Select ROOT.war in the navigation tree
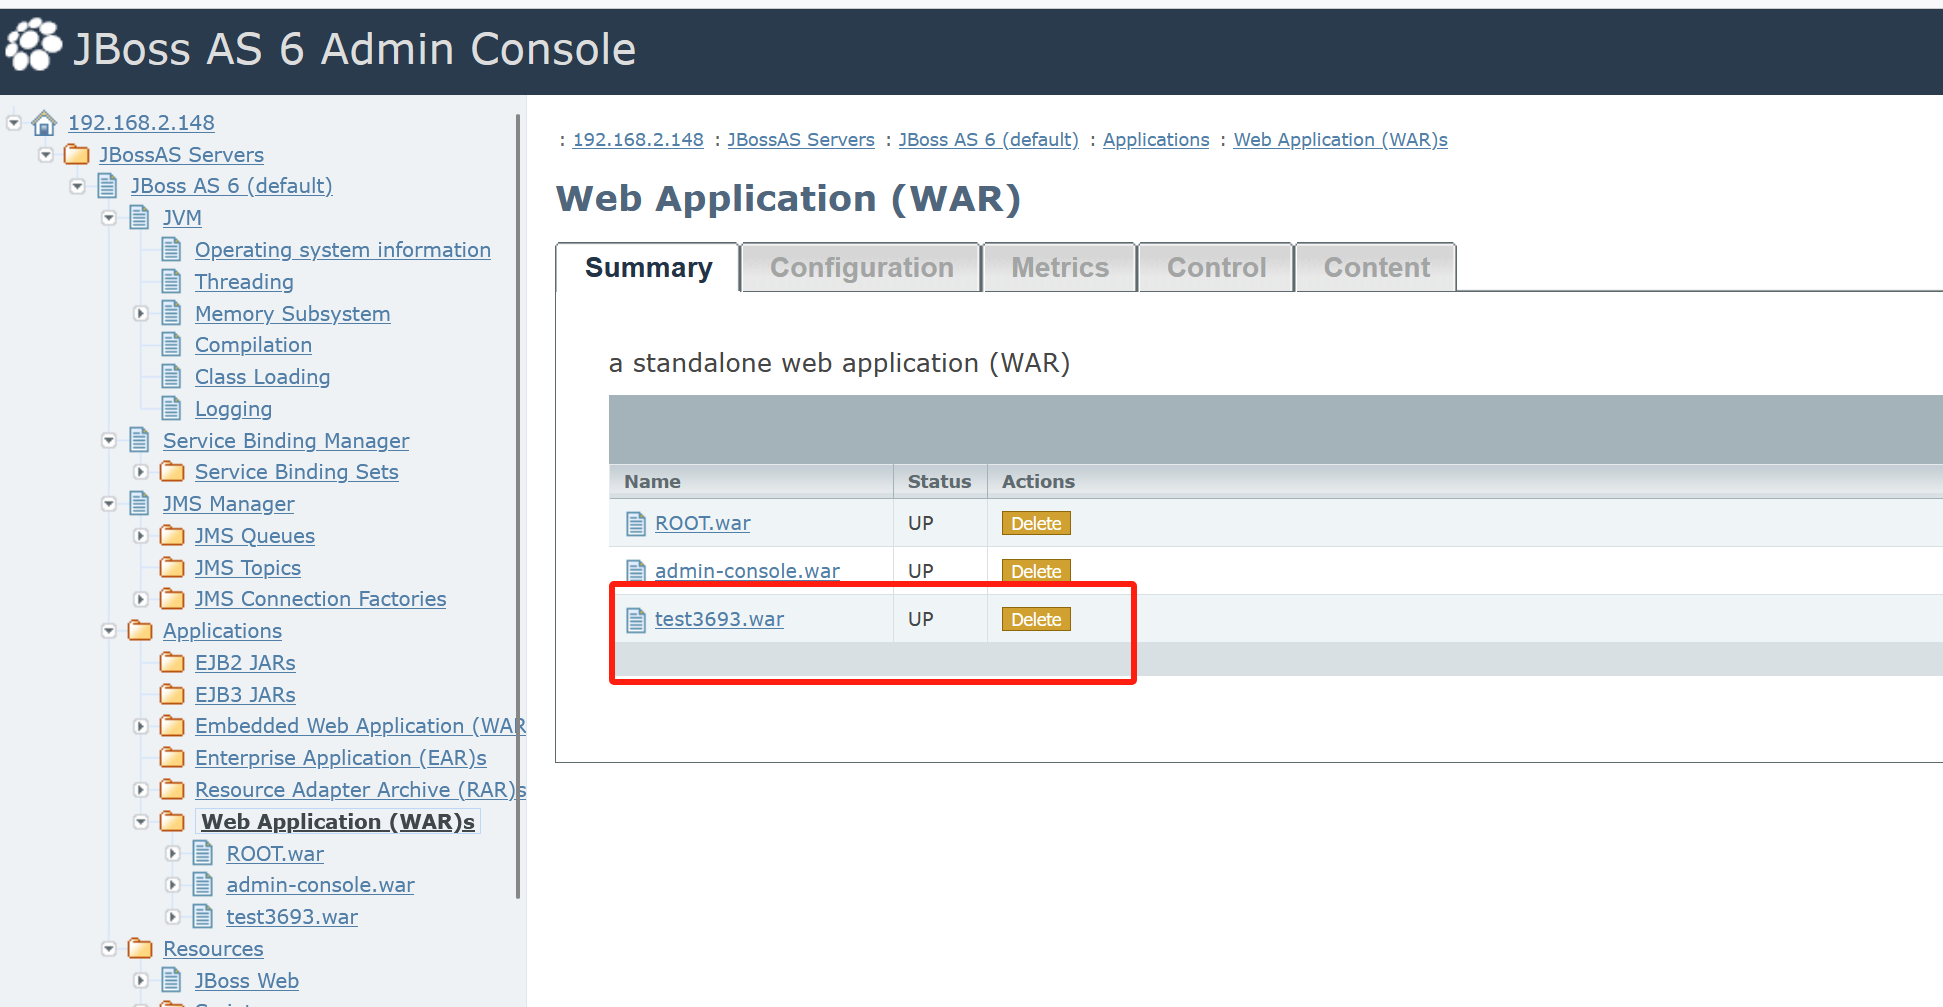This screenshot has height=1007, width=1943. pos(275,853)
